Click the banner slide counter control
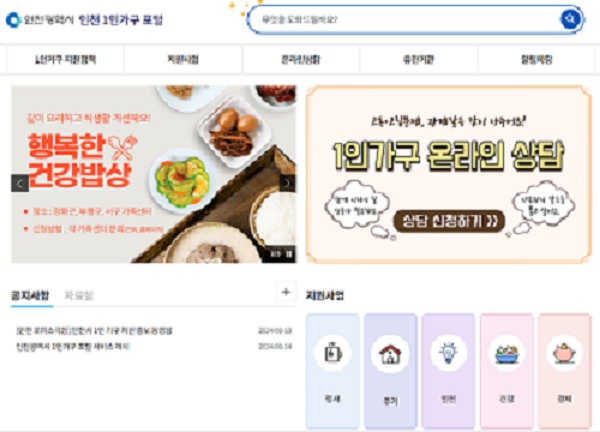Viewport: 600px width, 432px height. coord(282,253)
